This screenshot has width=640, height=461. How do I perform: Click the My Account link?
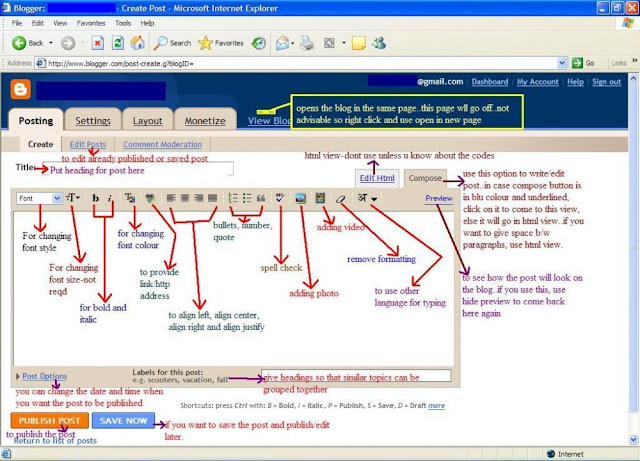click(537, 82)
